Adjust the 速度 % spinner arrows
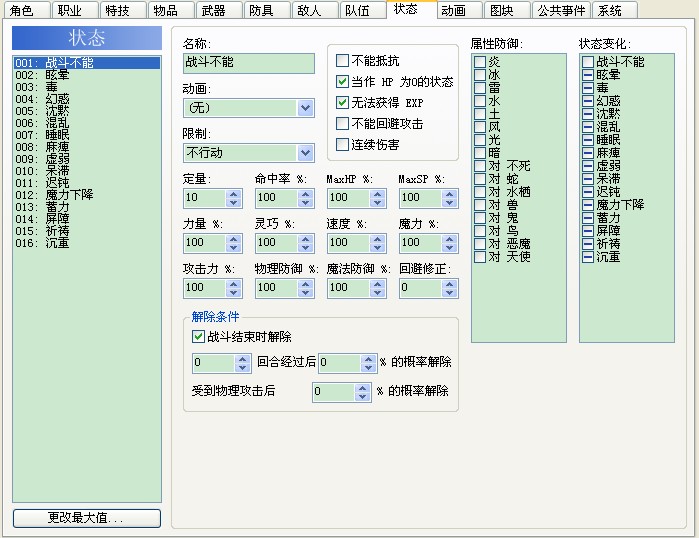This screenshot has width=699, height=538. click(x=378, y=243)
